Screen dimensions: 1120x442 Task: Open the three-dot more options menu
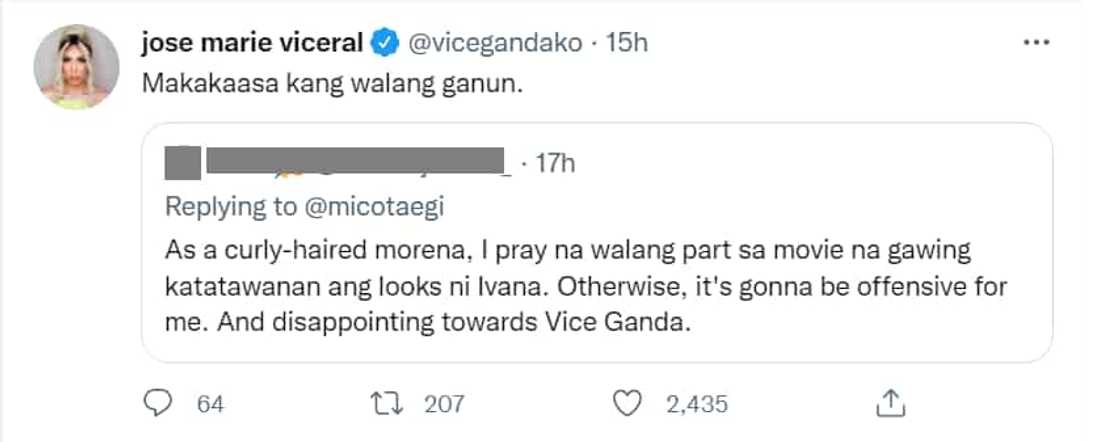[x=1036, y=43]
